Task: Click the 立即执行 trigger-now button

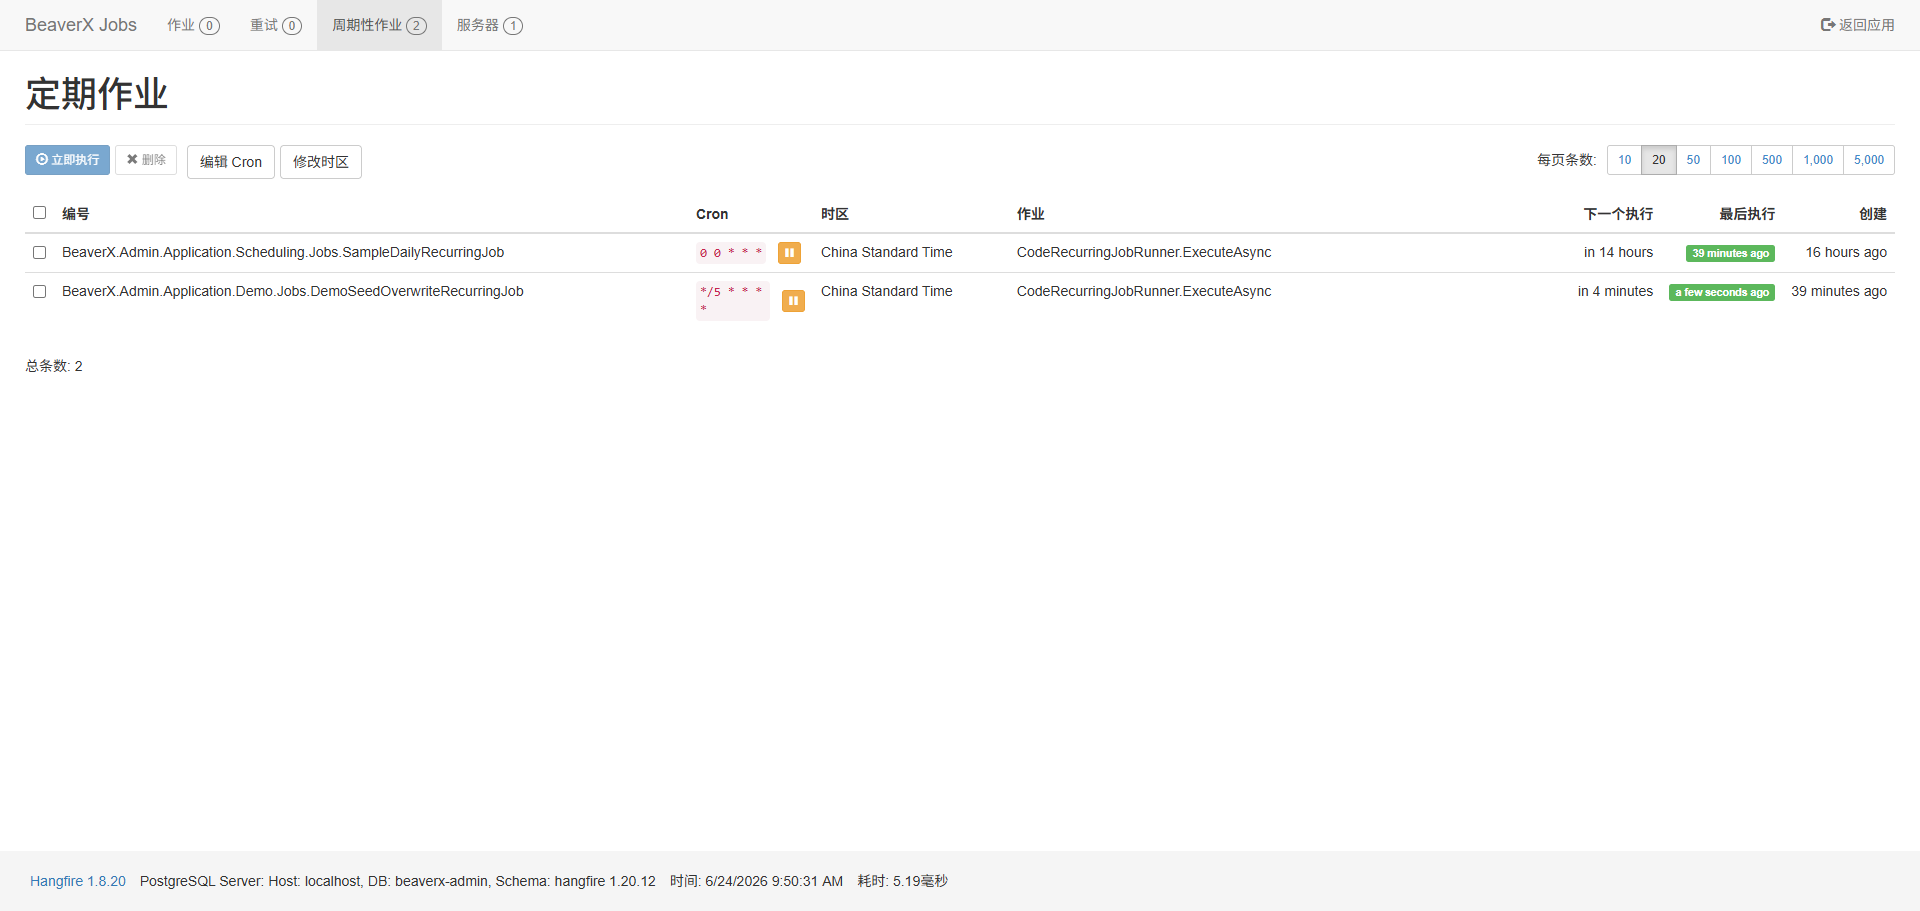Action: pos(67,160)
